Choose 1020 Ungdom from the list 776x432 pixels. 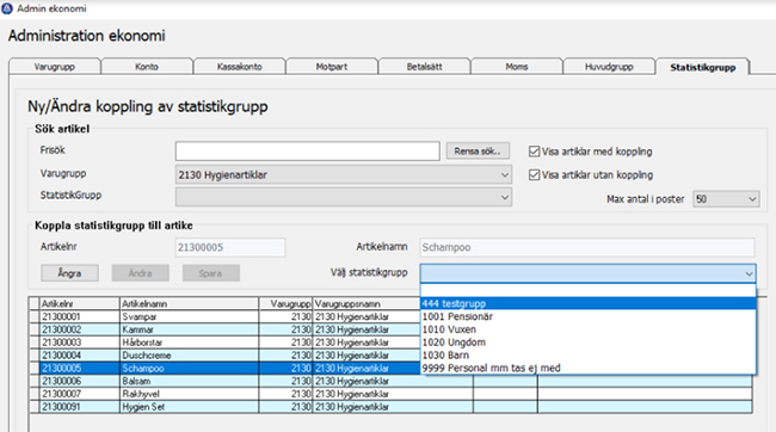click(x=588, y=342)
